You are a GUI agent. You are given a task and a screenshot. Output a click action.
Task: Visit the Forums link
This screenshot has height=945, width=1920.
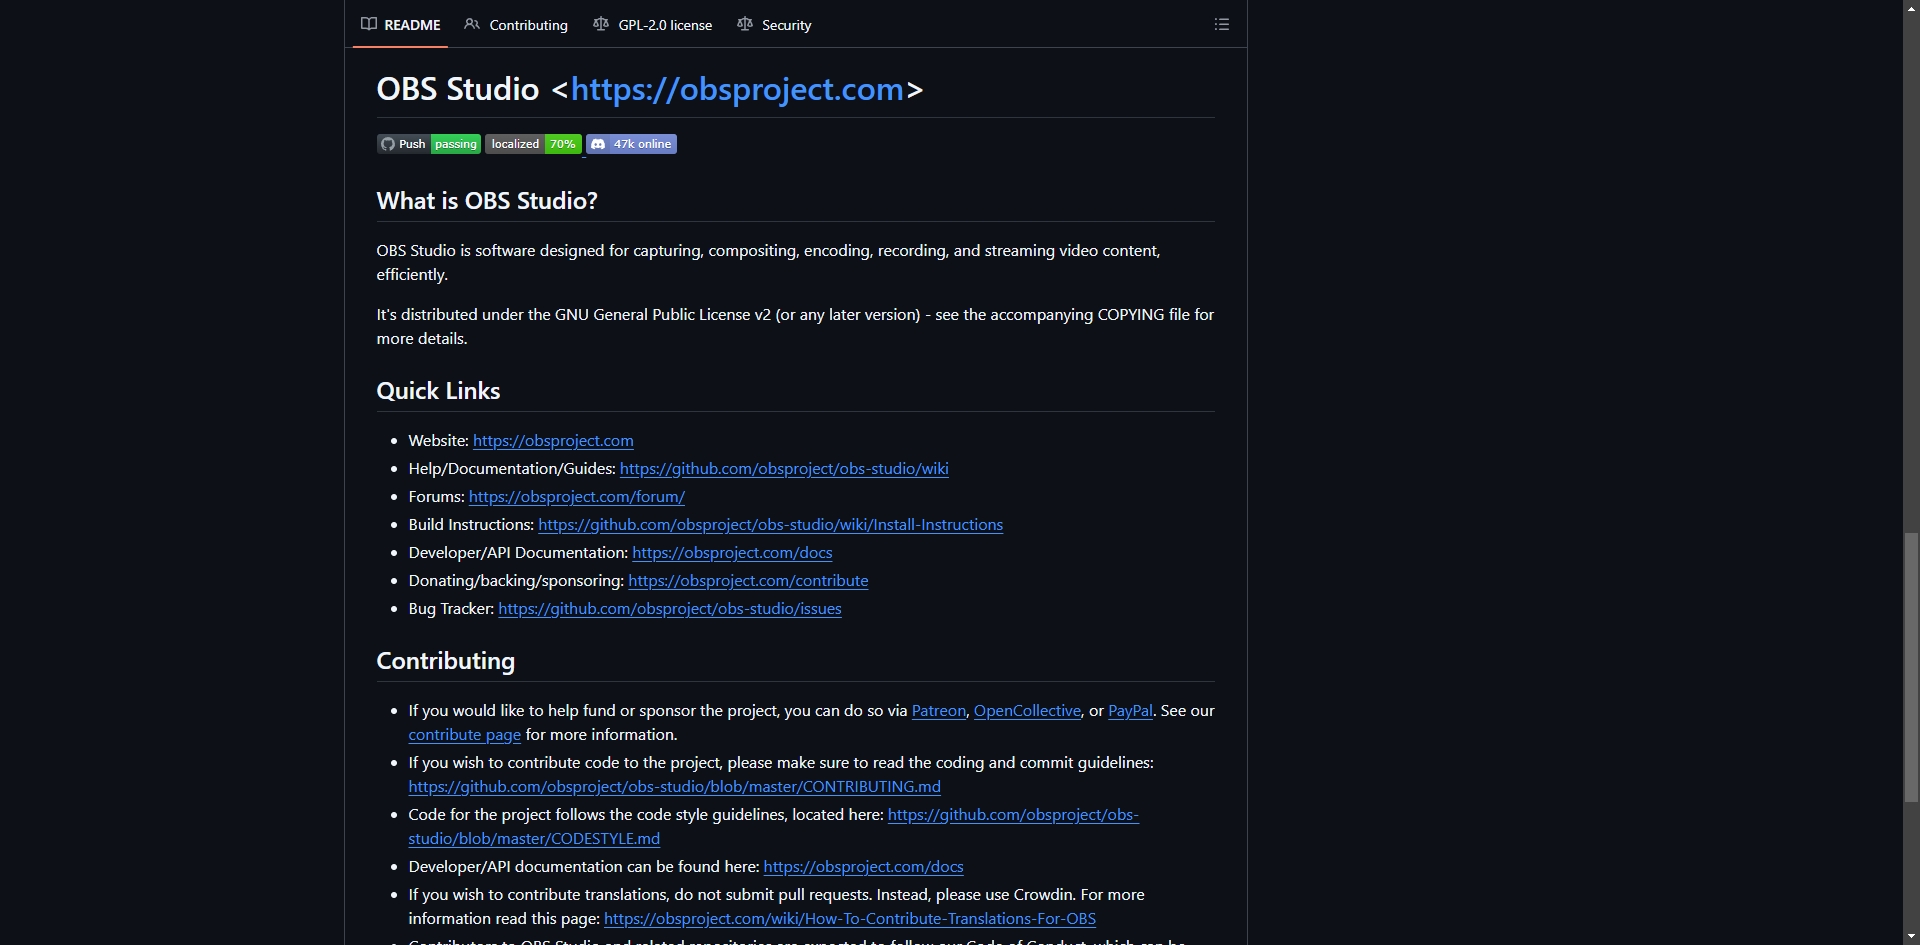(x=576, y=497)
